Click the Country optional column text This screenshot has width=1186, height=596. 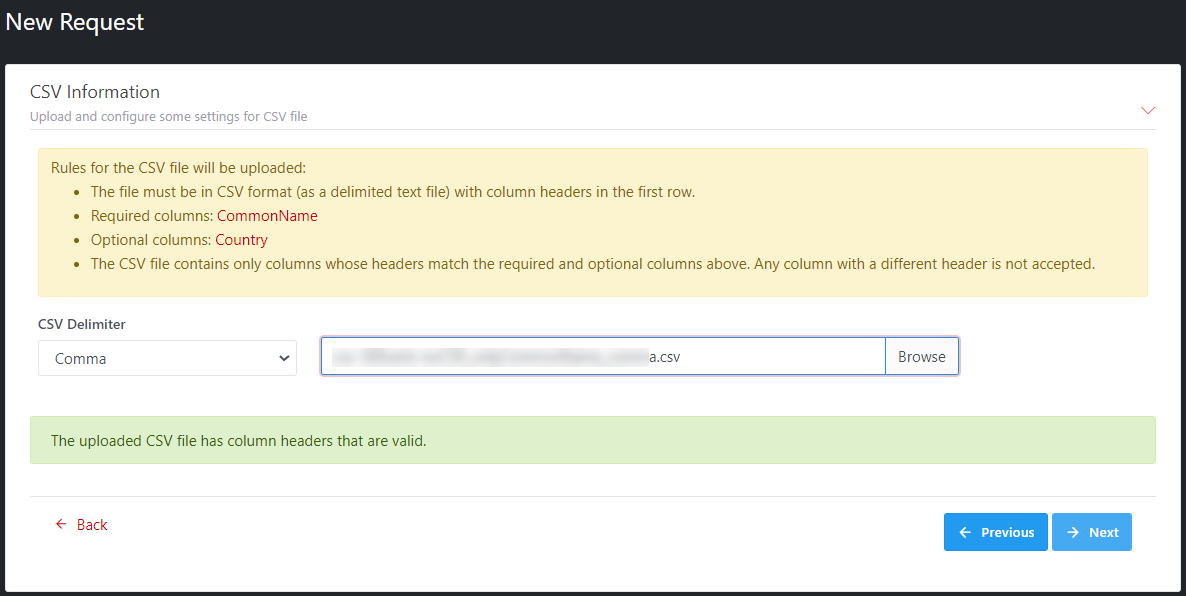[241, 240]
